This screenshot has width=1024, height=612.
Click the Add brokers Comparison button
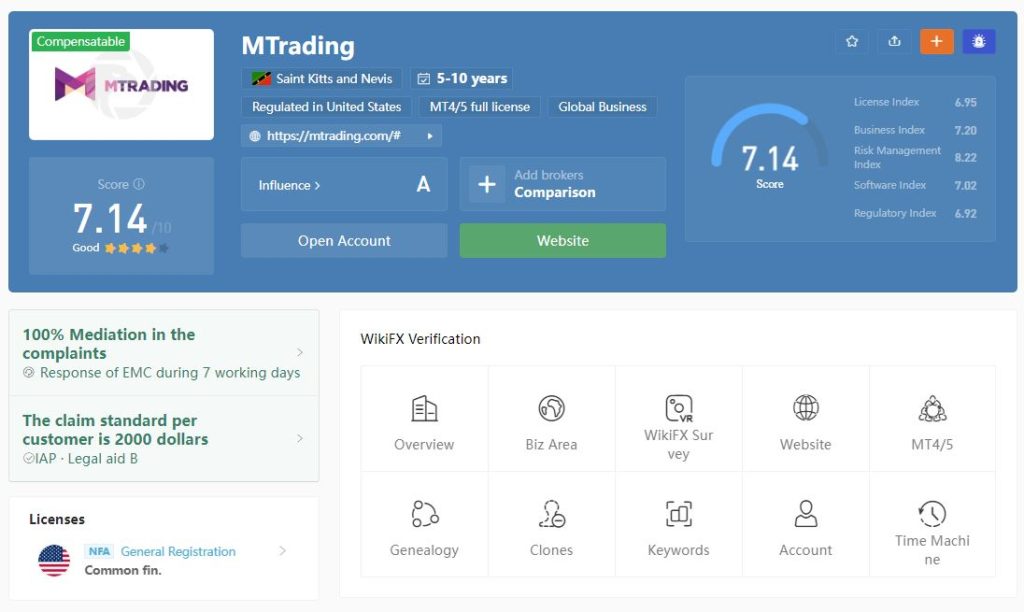(x=563, y=184)
